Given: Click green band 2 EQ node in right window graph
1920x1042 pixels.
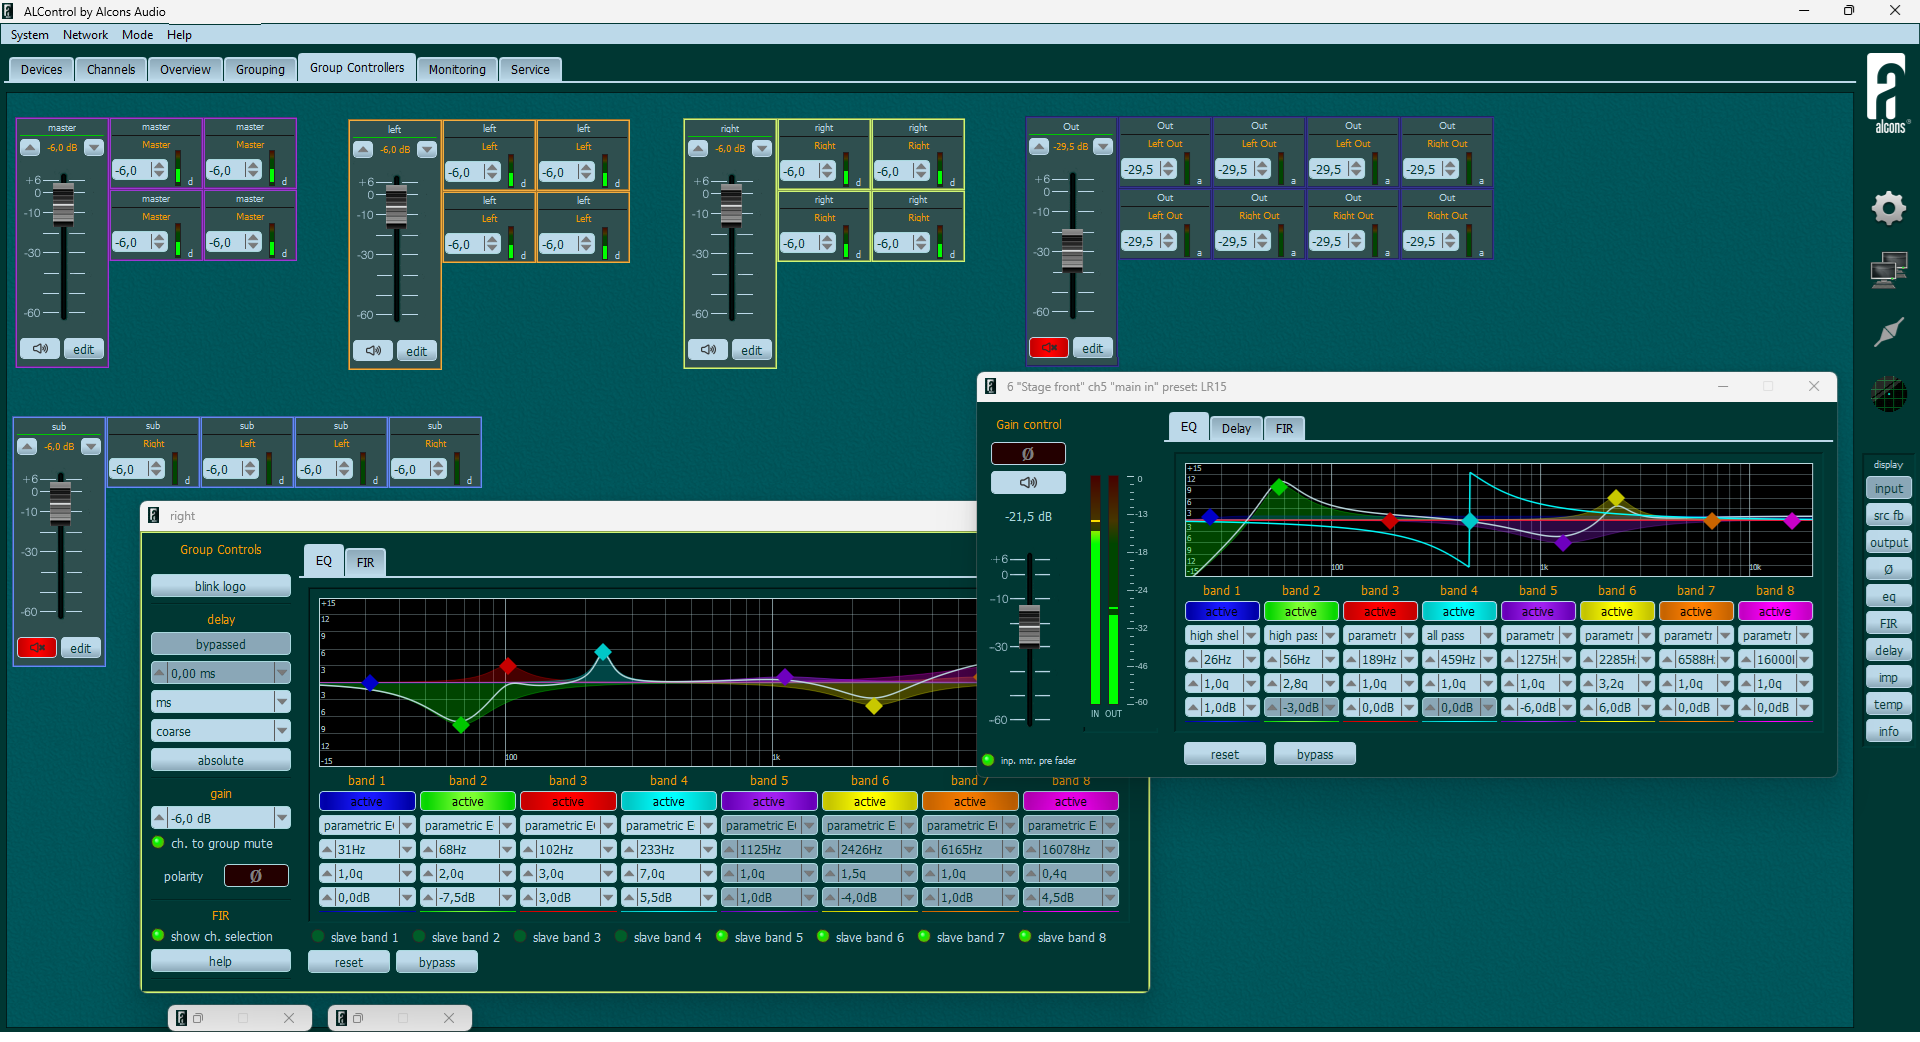Looking at the screenshot, I should pos(461,724).
